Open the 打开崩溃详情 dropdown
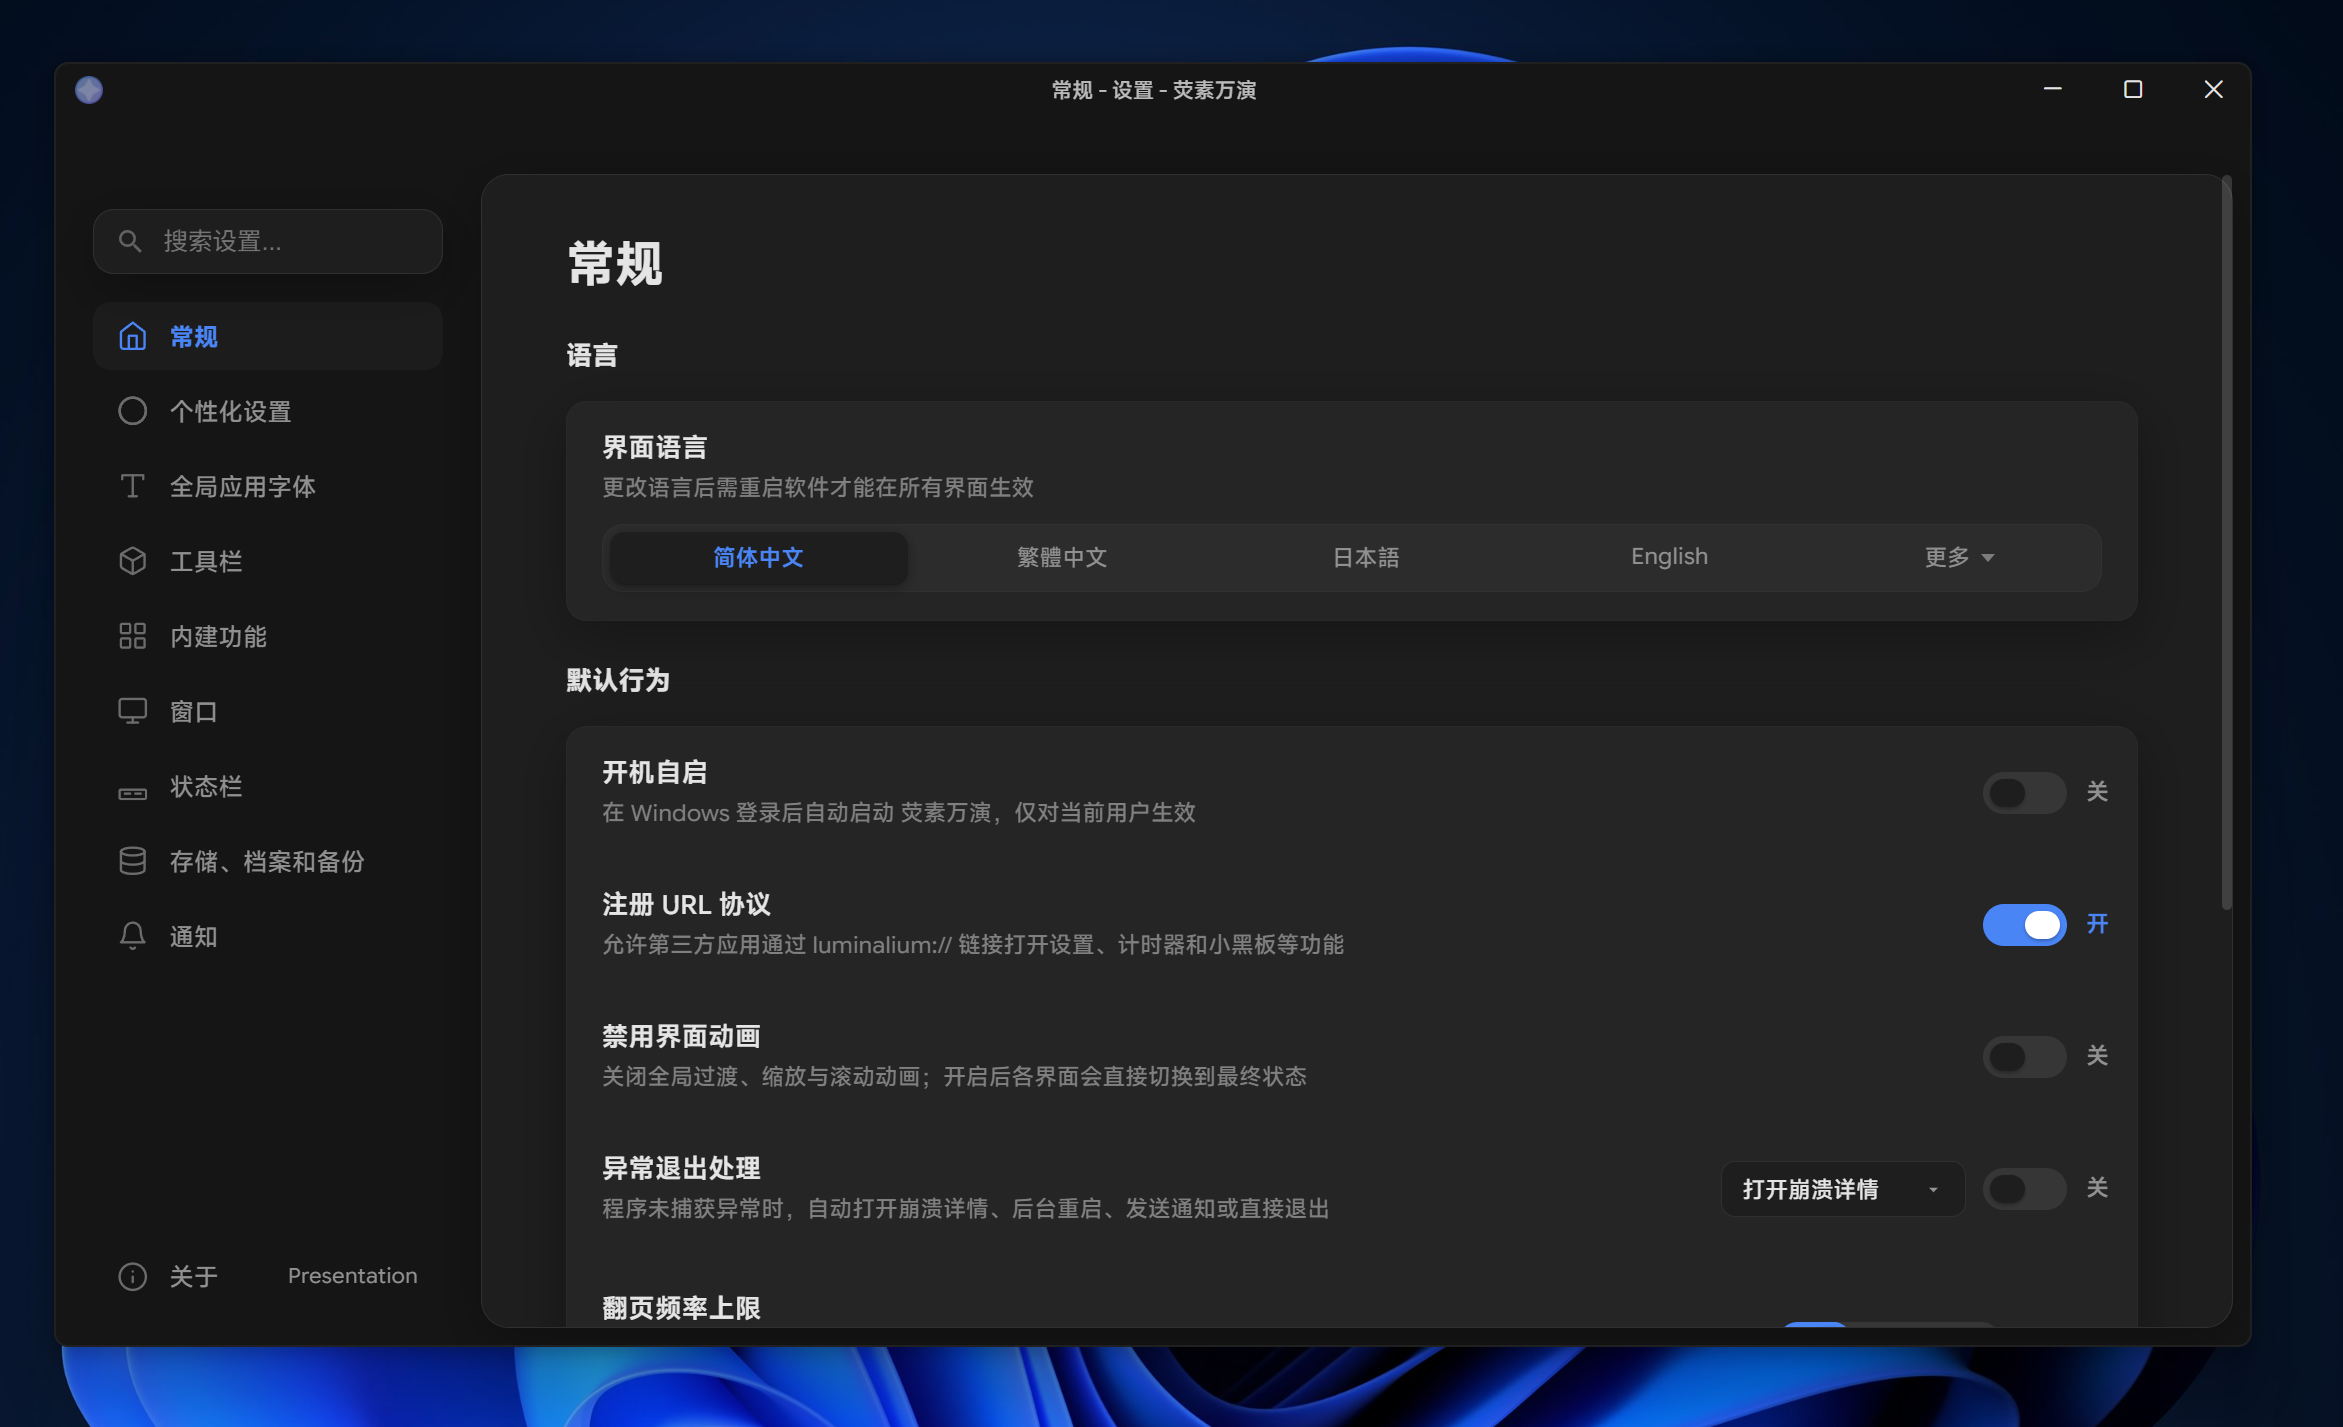The width and height of the screenshot is (2343, 1427). 1842,1189
